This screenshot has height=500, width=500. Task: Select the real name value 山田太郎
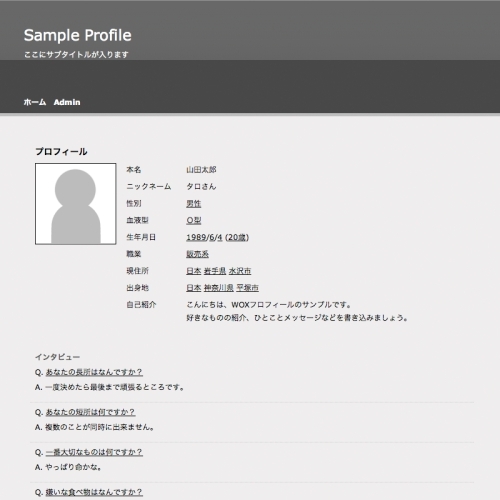201,170
